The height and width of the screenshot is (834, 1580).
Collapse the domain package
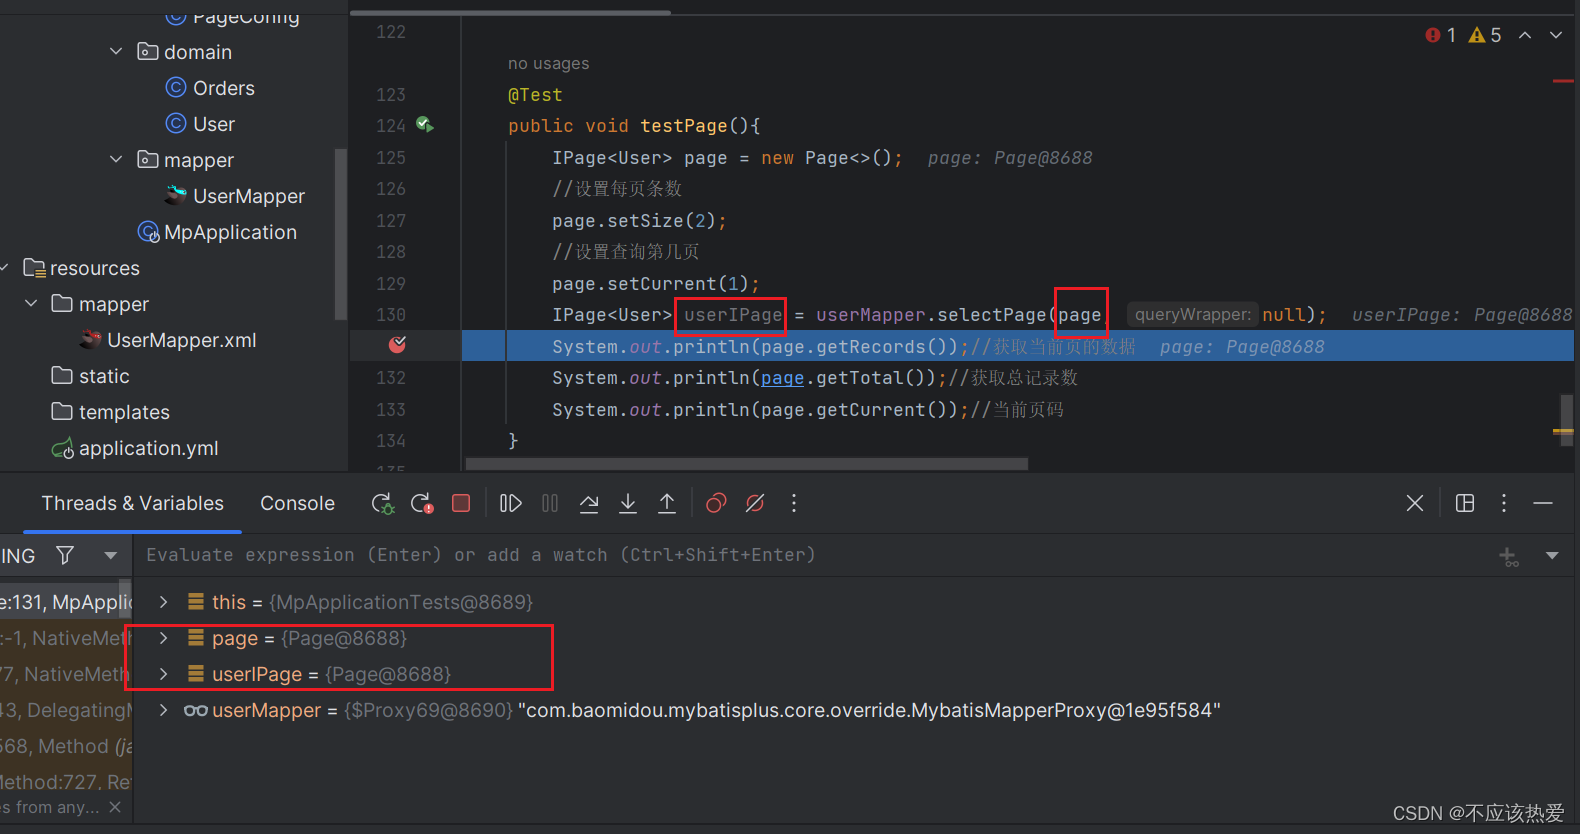(x=116, y=51)
